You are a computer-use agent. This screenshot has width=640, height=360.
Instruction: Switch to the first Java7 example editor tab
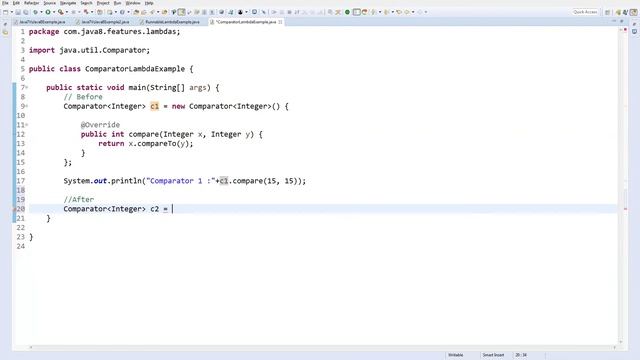coord(42,22)
